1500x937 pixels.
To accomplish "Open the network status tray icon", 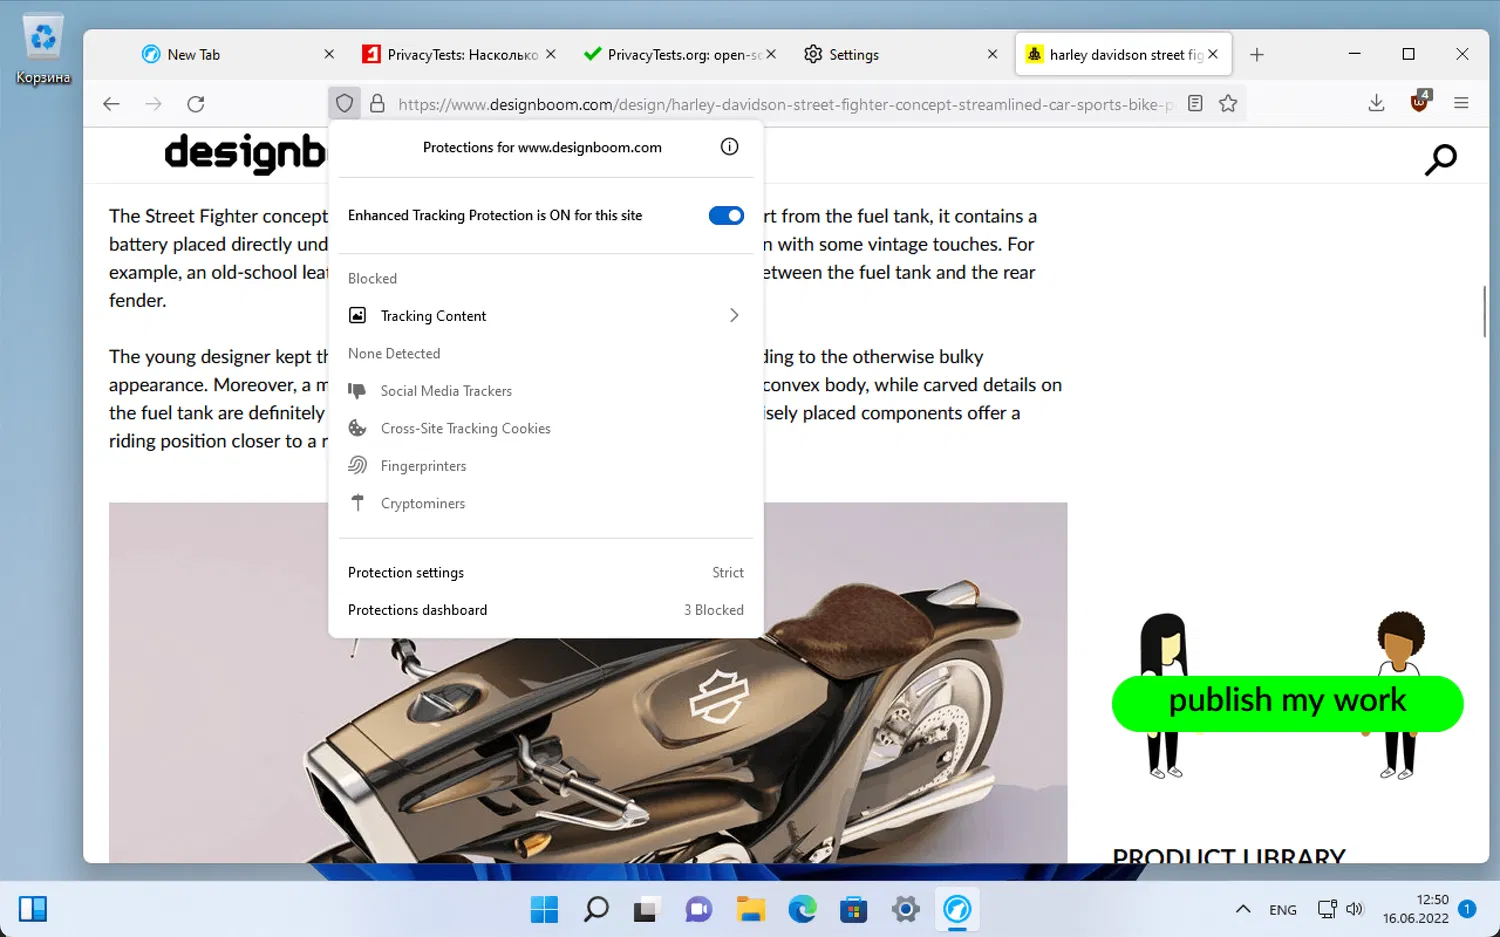I will click(x=1327, y=909).
